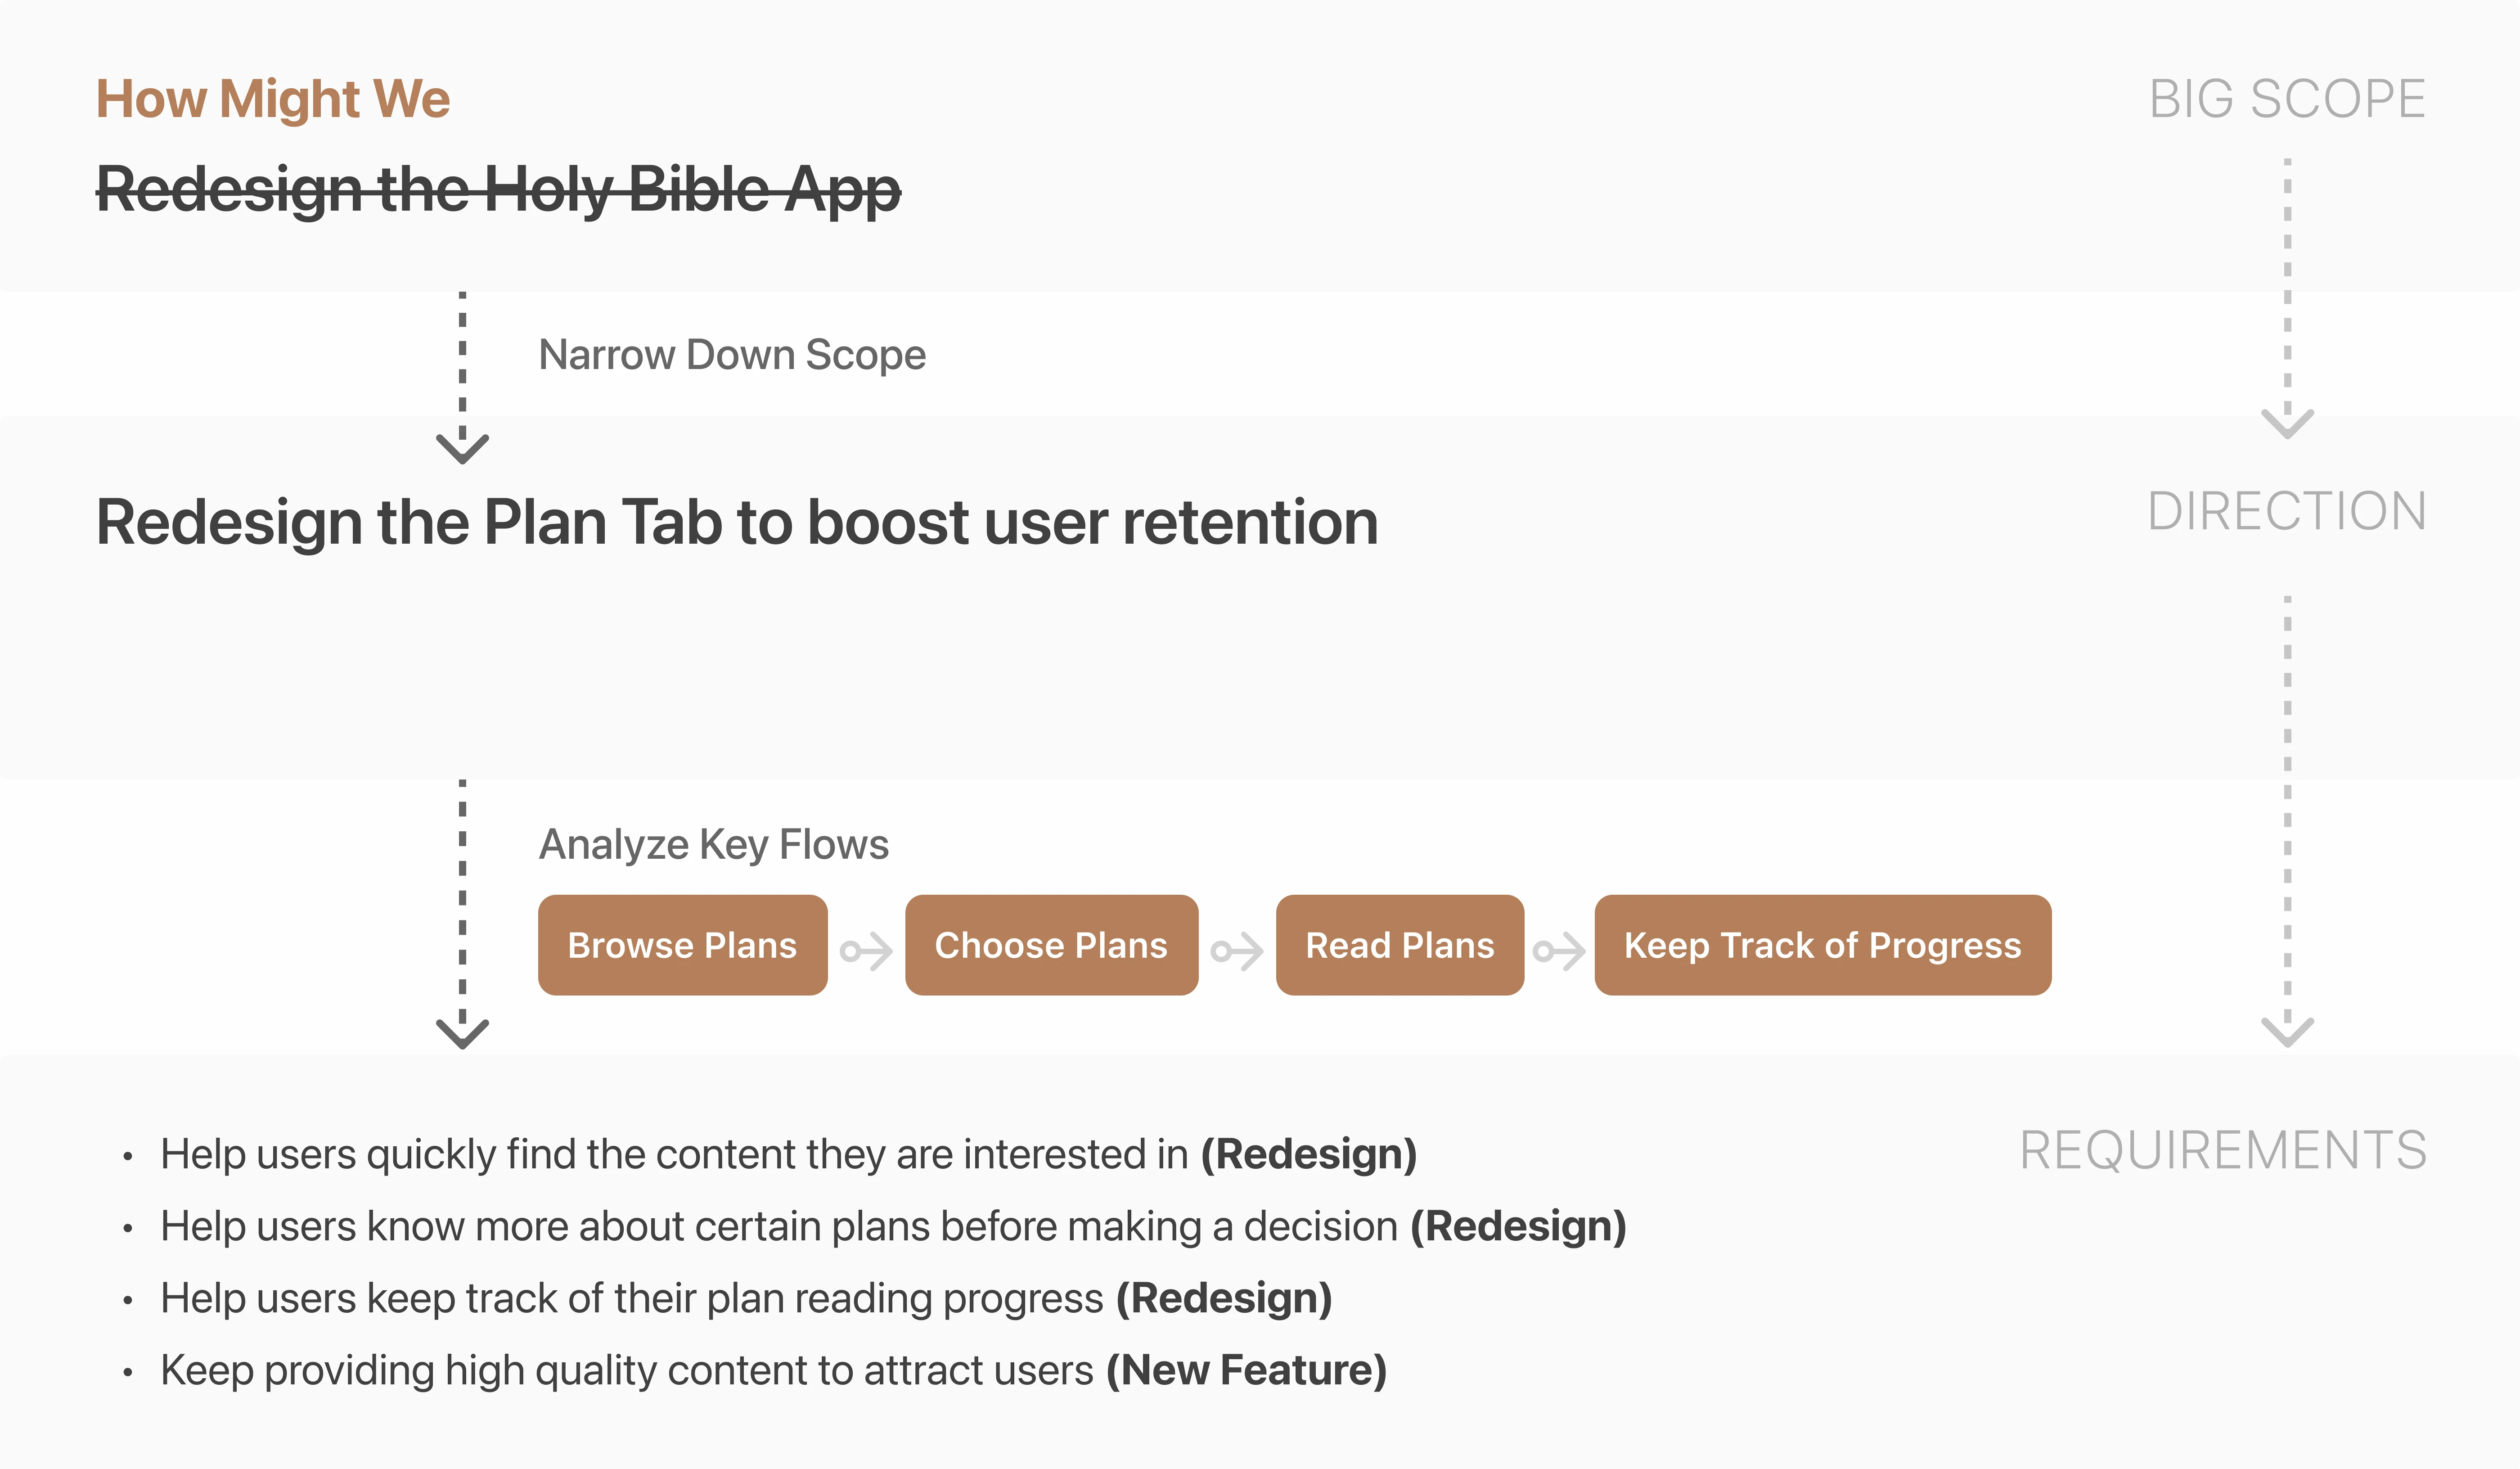Select the Read Plans flow step
Viewport: 2520px width, 1469px height.
1399,945
